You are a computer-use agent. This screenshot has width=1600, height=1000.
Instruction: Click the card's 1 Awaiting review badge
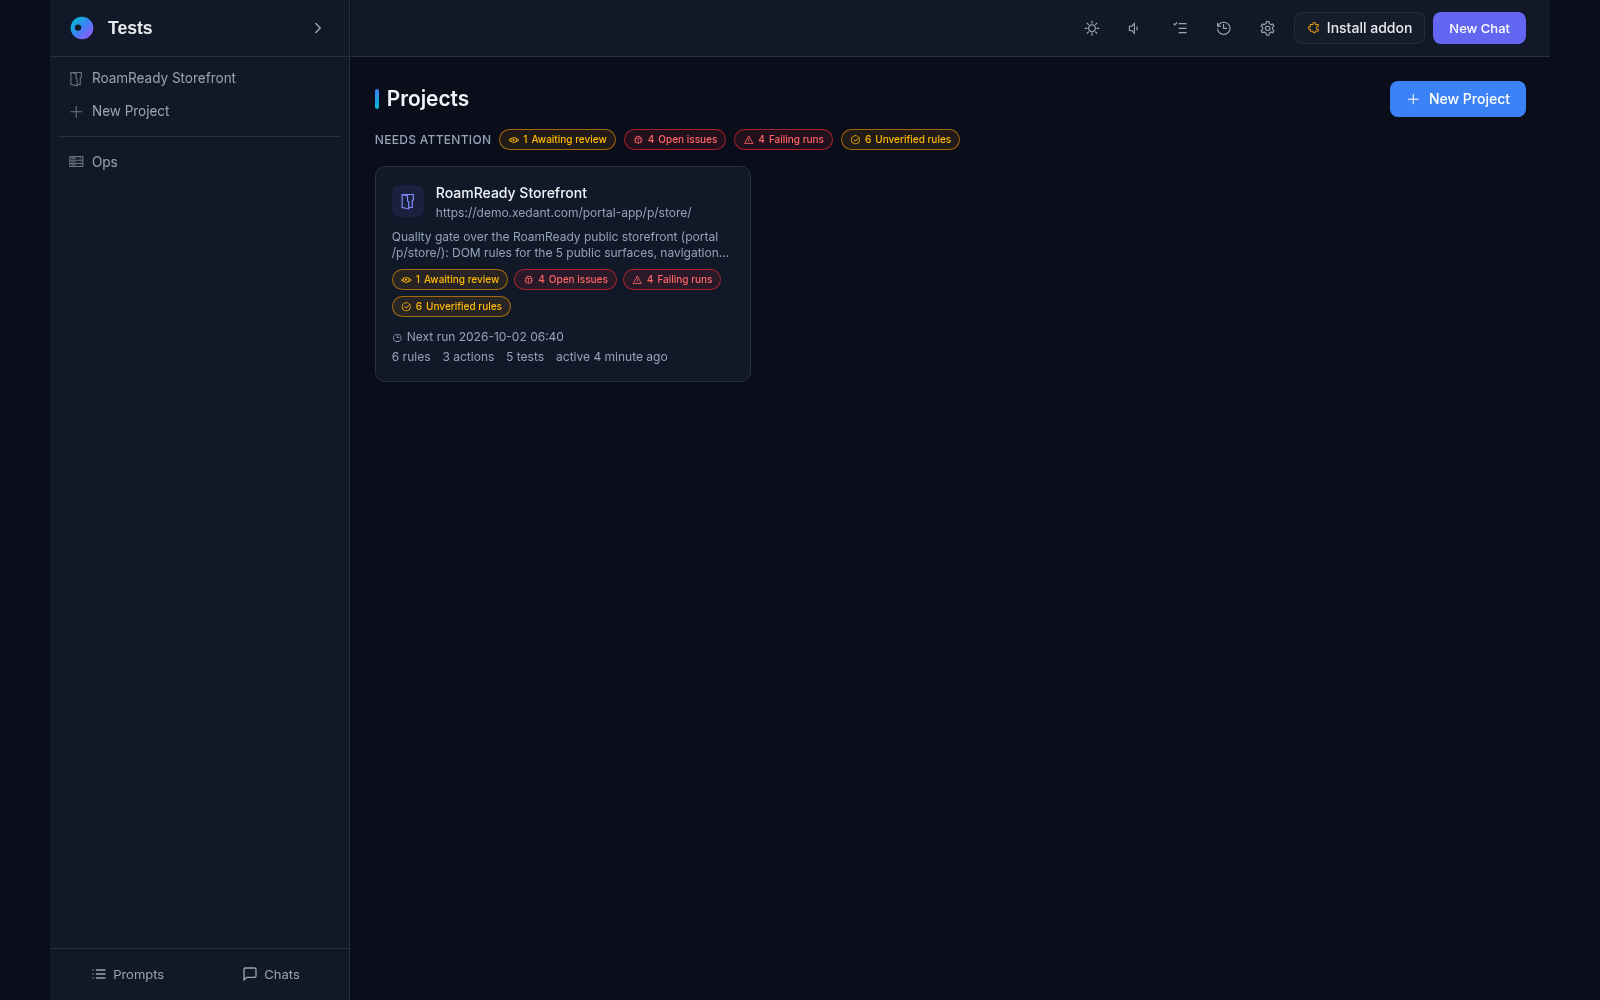pos(450,280)
